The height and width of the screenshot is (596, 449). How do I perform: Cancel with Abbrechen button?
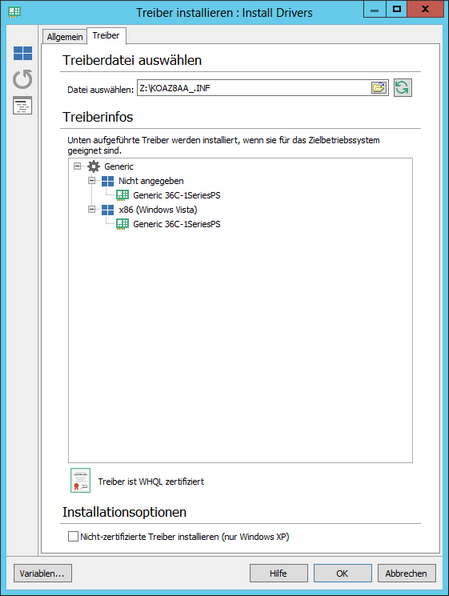406,573
